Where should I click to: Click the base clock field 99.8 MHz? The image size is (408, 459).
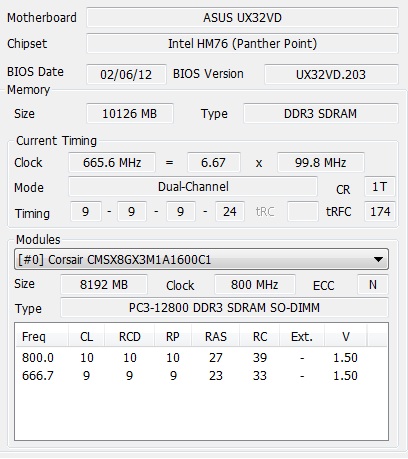[x=321, y=163]
